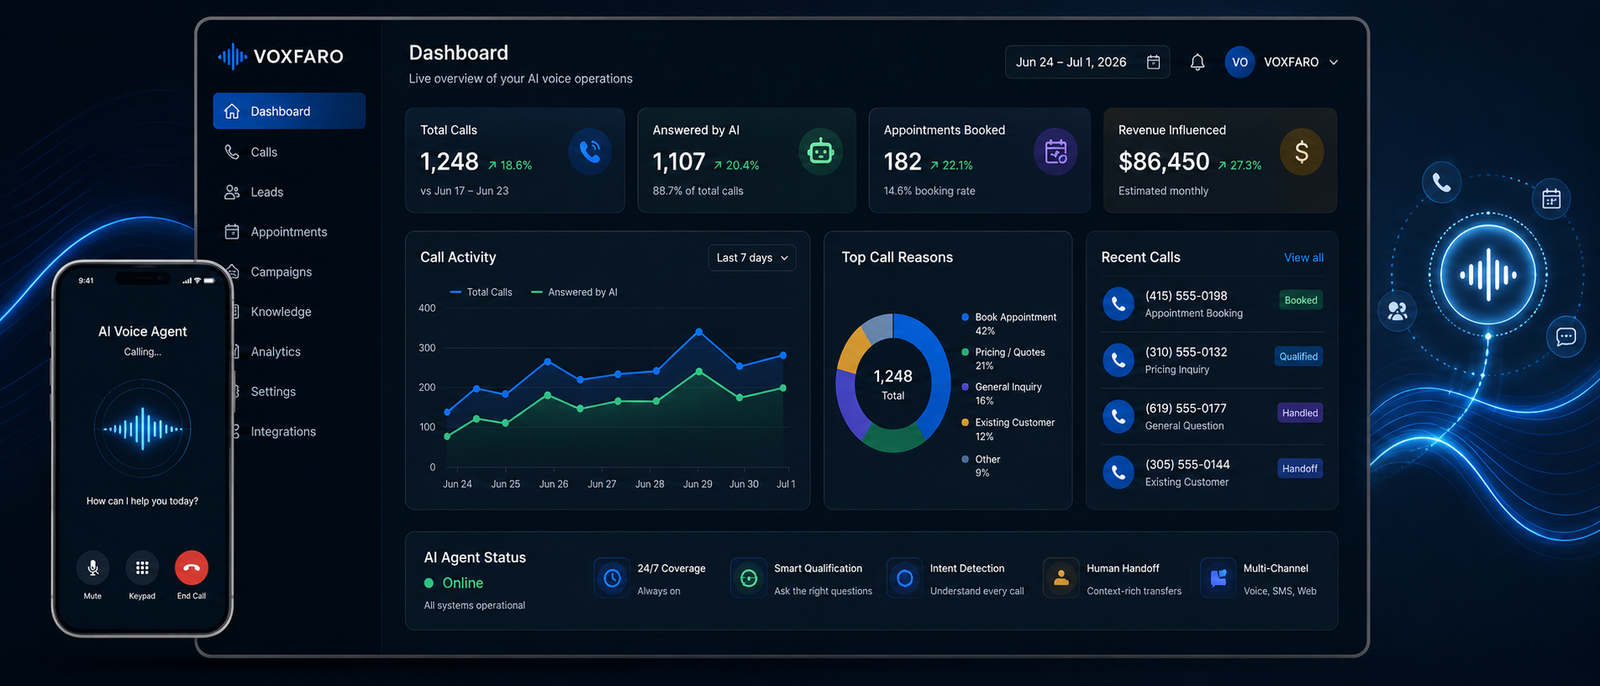Click phone icon for (415) 555-0198
The width and height of the screenshot is (1600, 686).
pos(1118,304)
